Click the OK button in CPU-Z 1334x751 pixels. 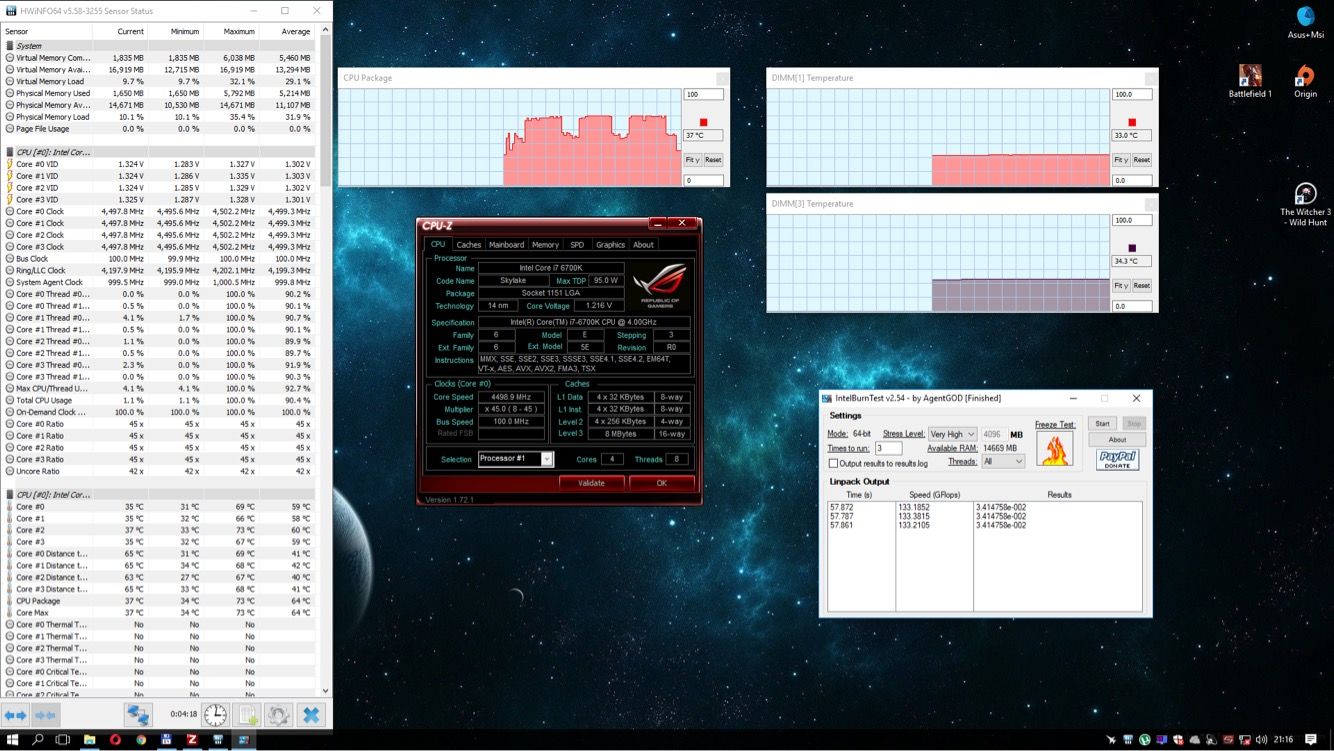point(661,483)
